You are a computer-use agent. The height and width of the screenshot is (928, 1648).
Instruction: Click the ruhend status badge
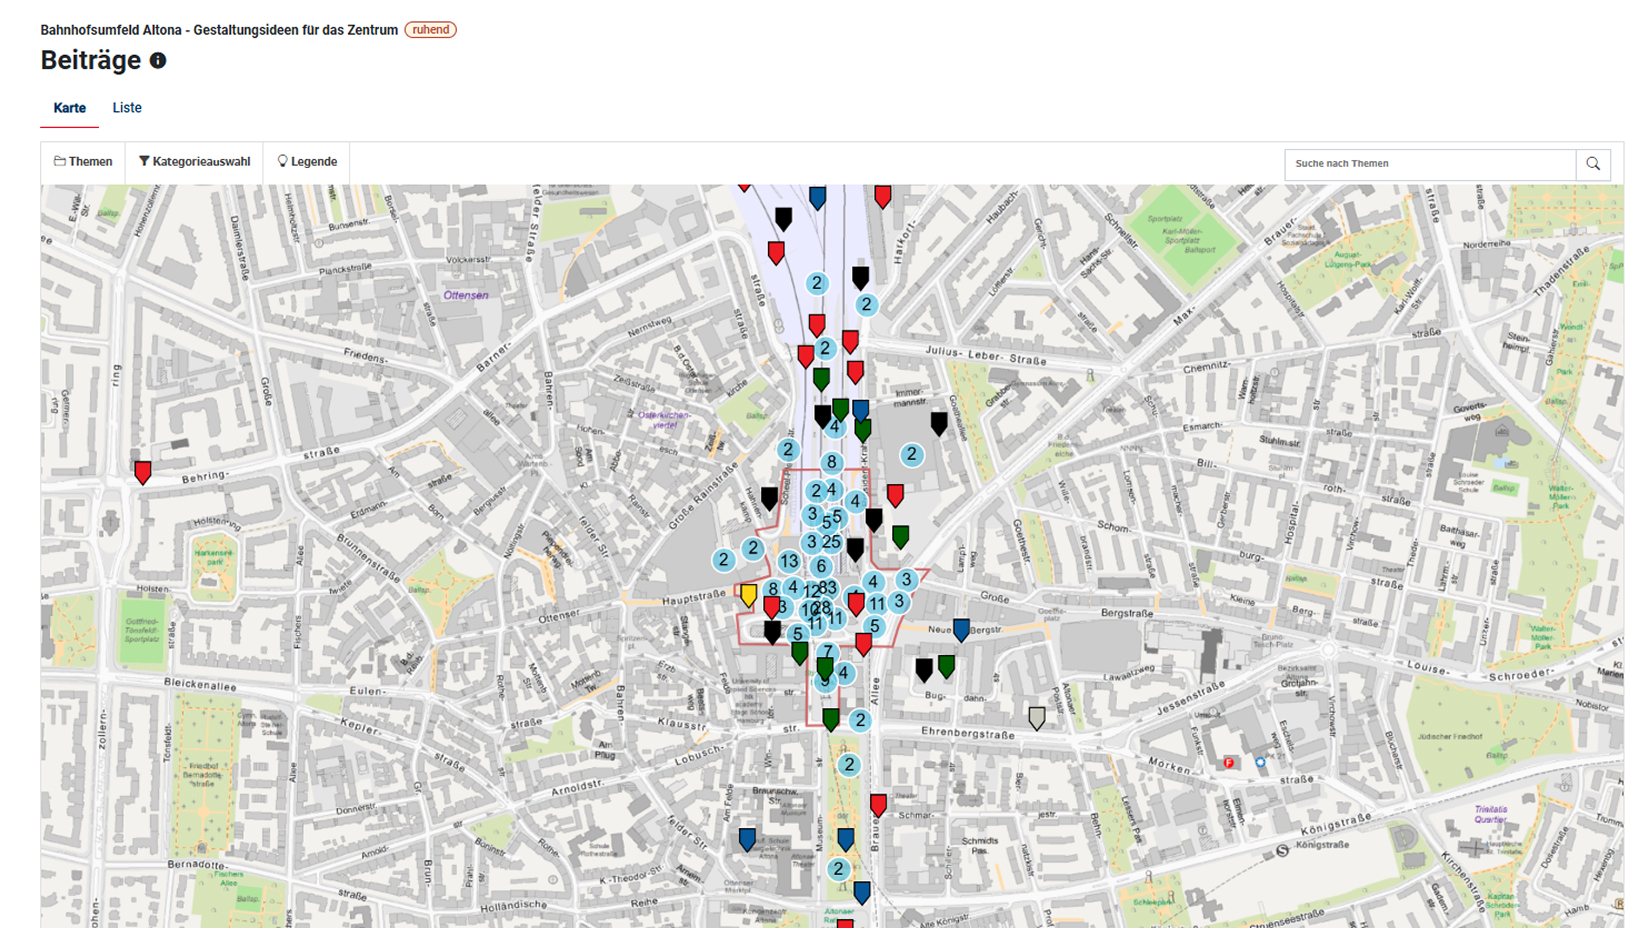pyautogui.click(x=430, y=29)
